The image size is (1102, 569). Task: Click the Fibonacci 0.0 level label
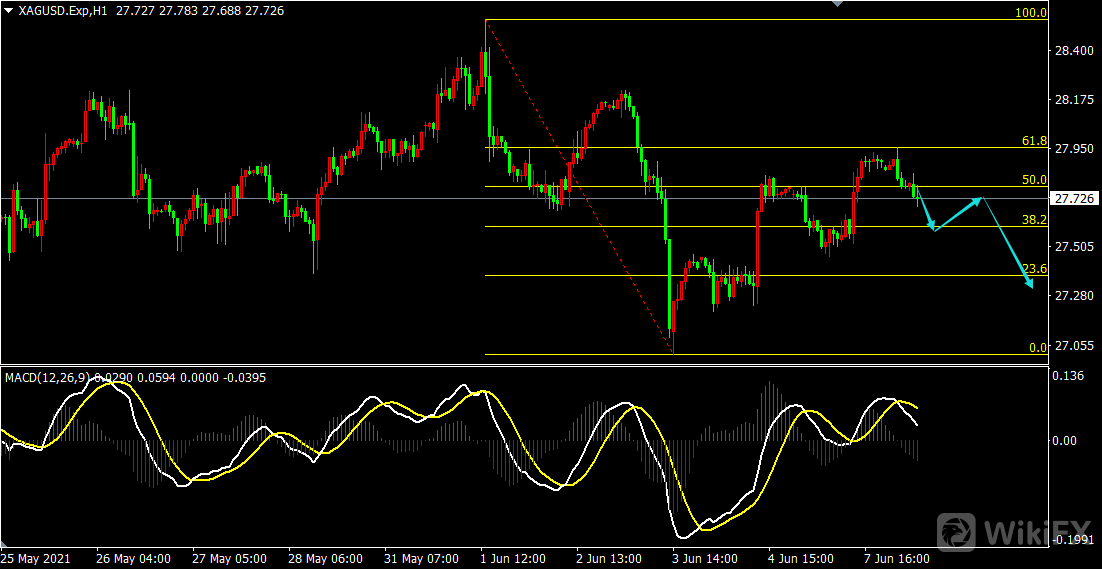1038,347
